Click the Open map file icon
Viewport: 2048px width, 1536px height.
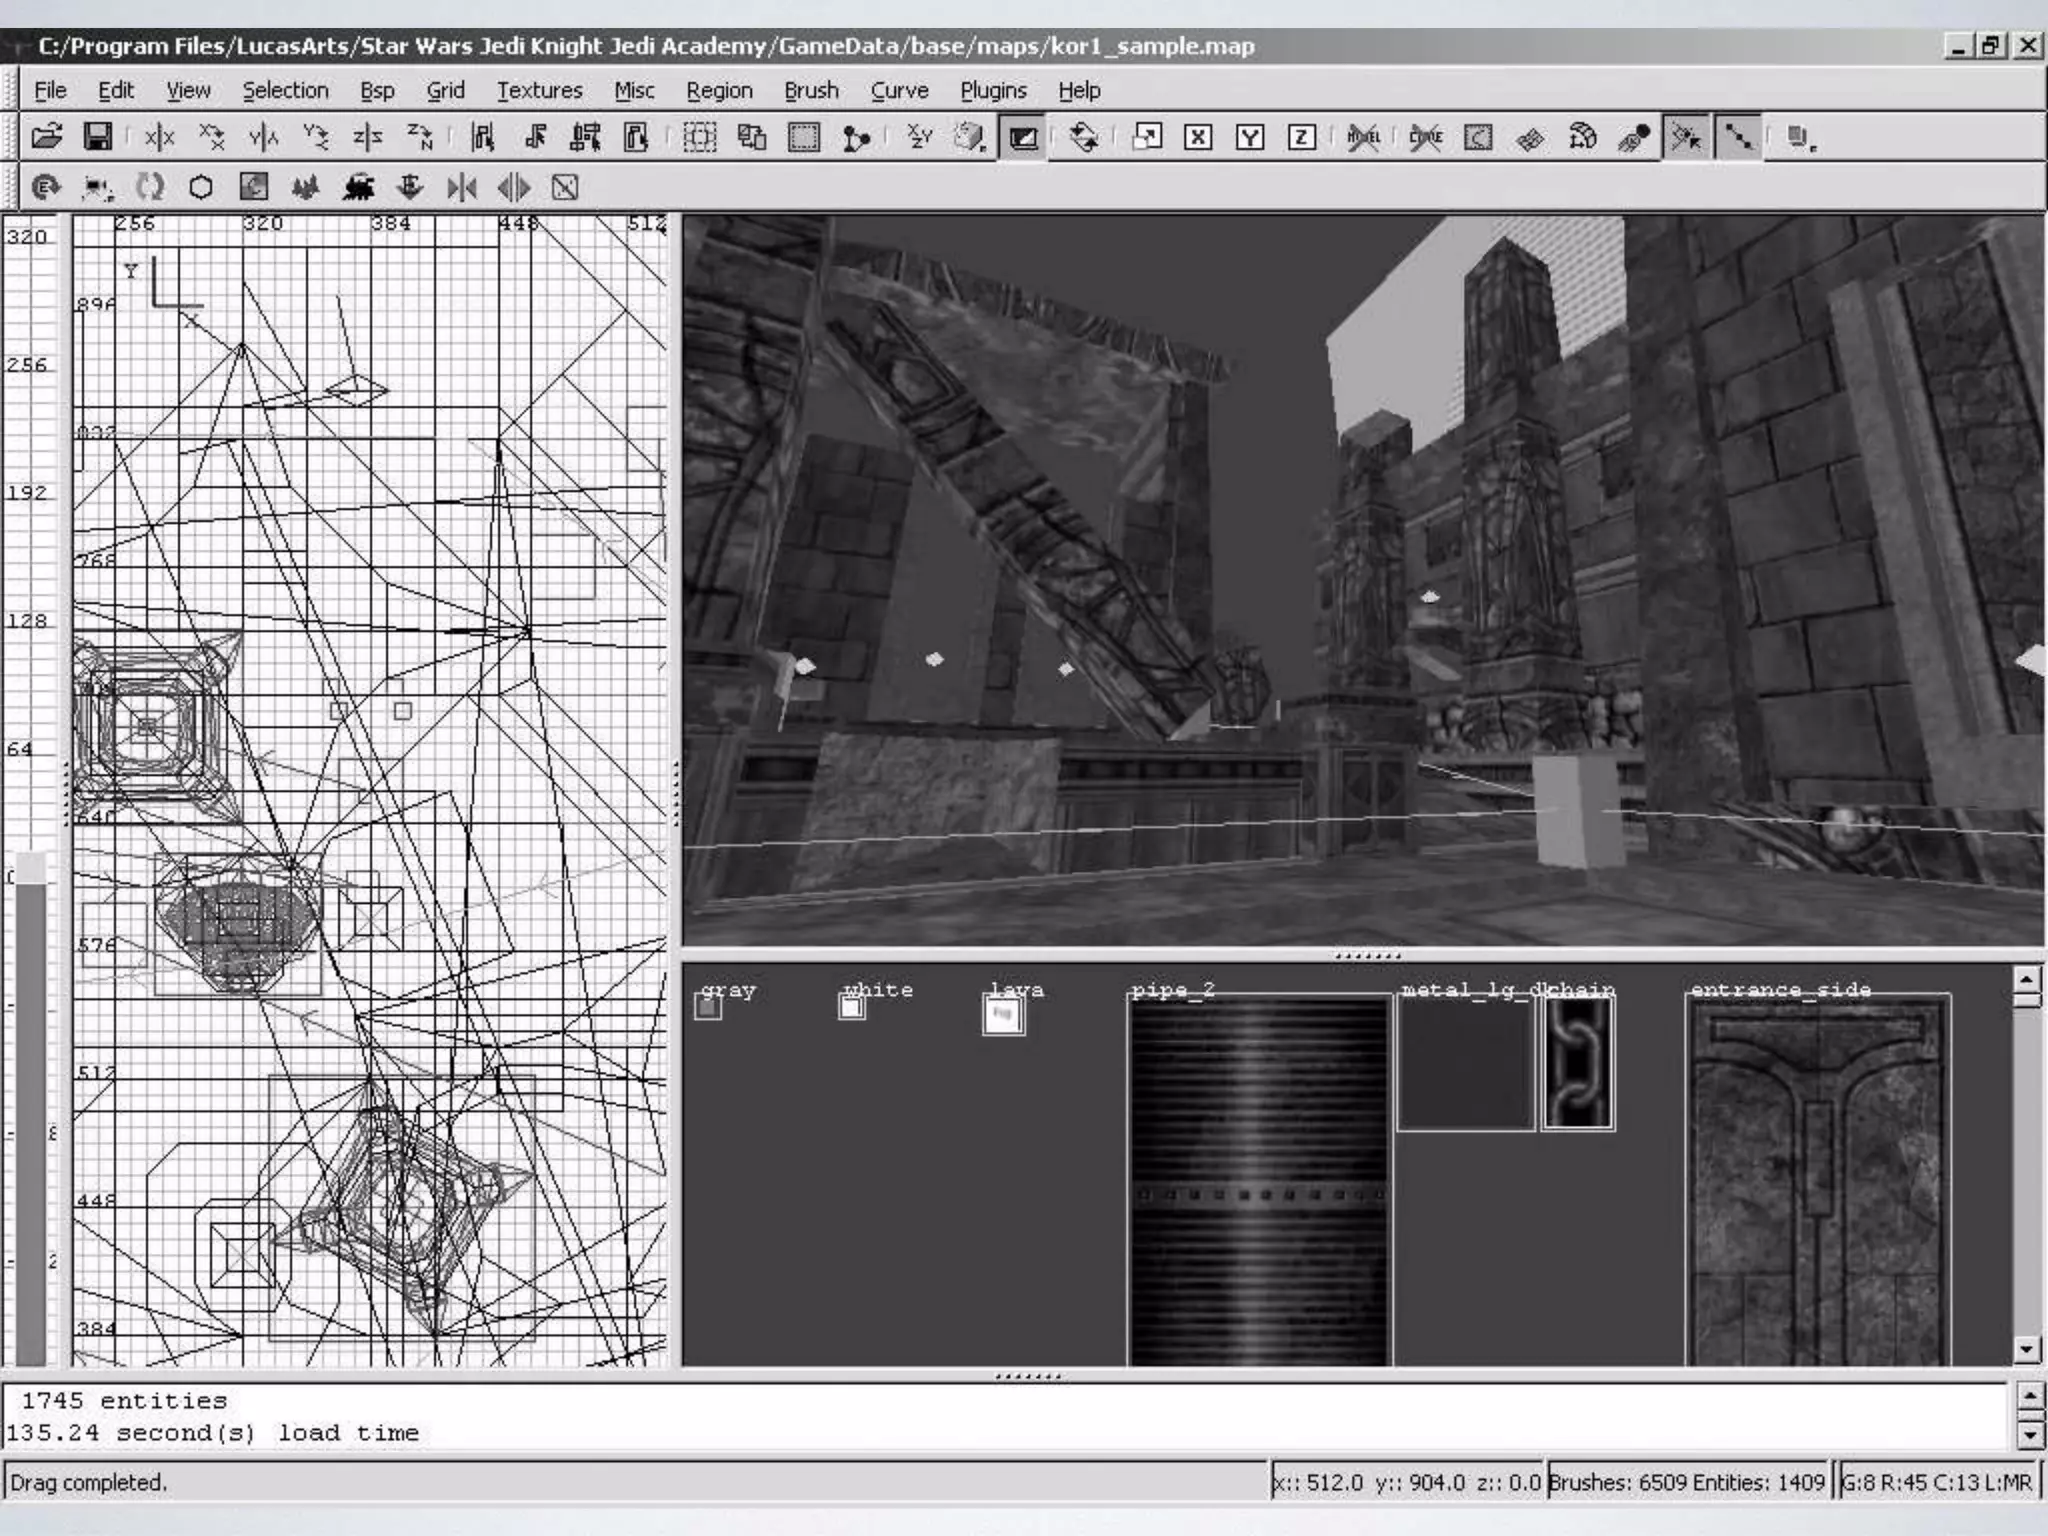click(x=46, y=137)
